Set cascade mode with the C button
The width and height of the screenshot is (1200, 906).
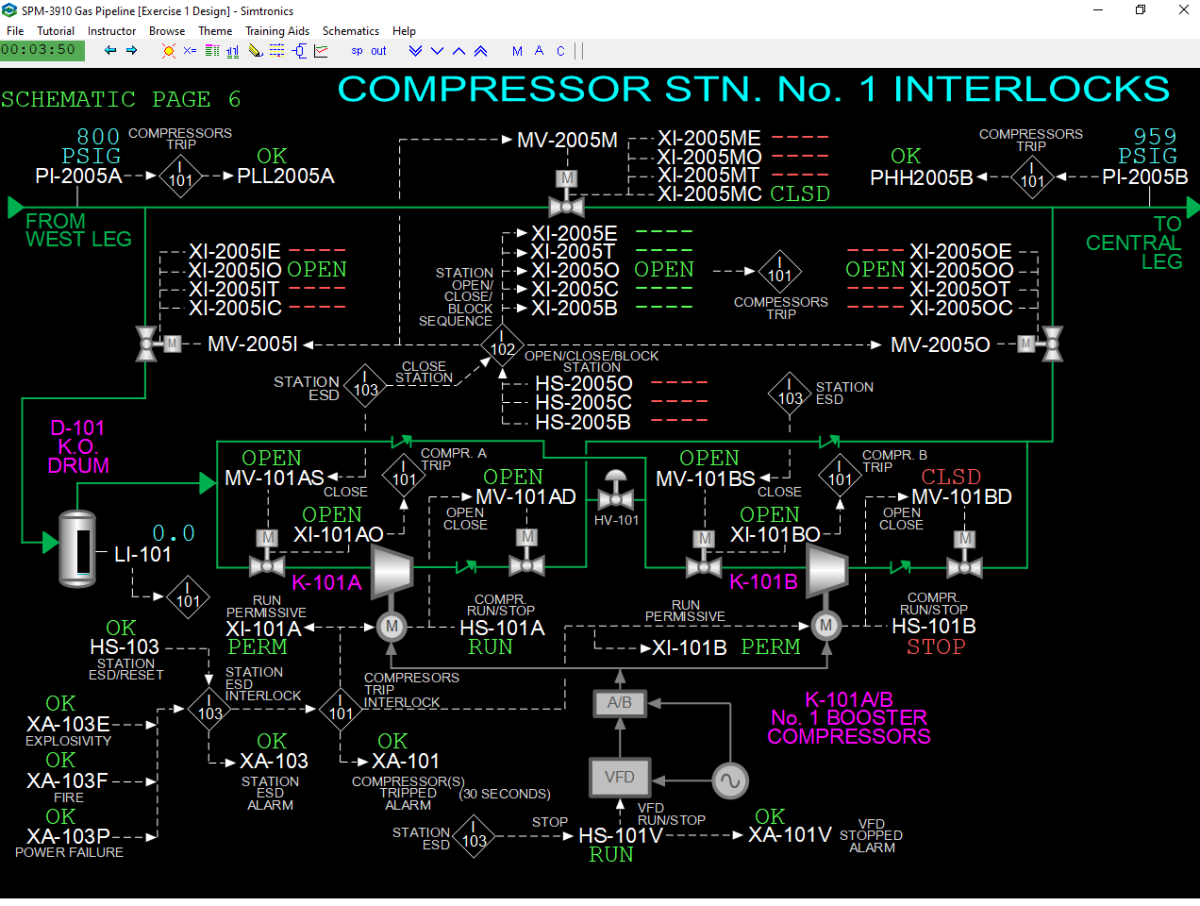click(561, 51)
